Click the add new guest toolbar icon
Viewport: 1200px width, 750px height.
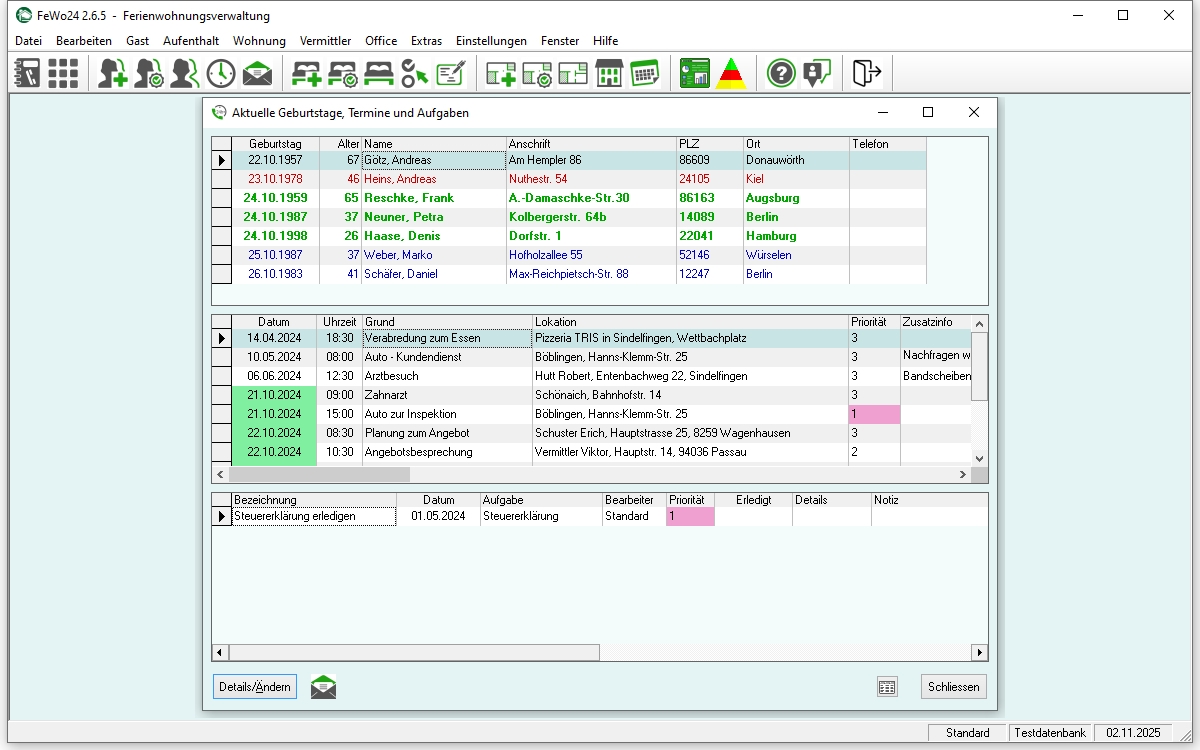point(113,73)
